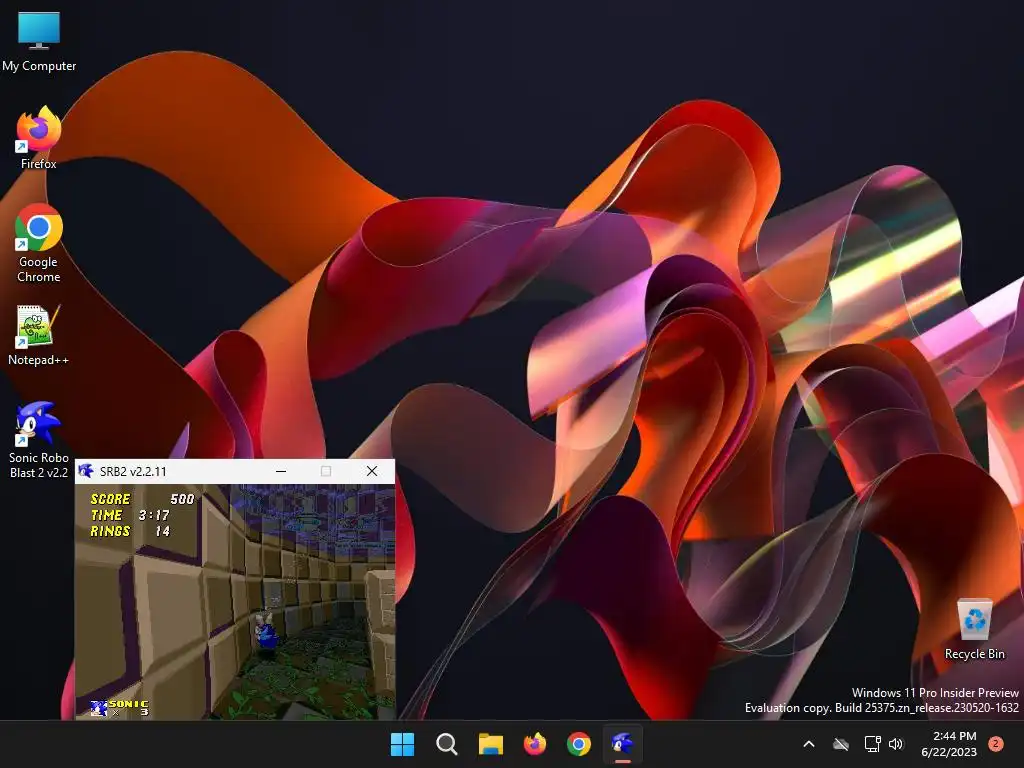Open the network status tray icon
Viewport: 1024px width, 768px height.
click(872, 744)
